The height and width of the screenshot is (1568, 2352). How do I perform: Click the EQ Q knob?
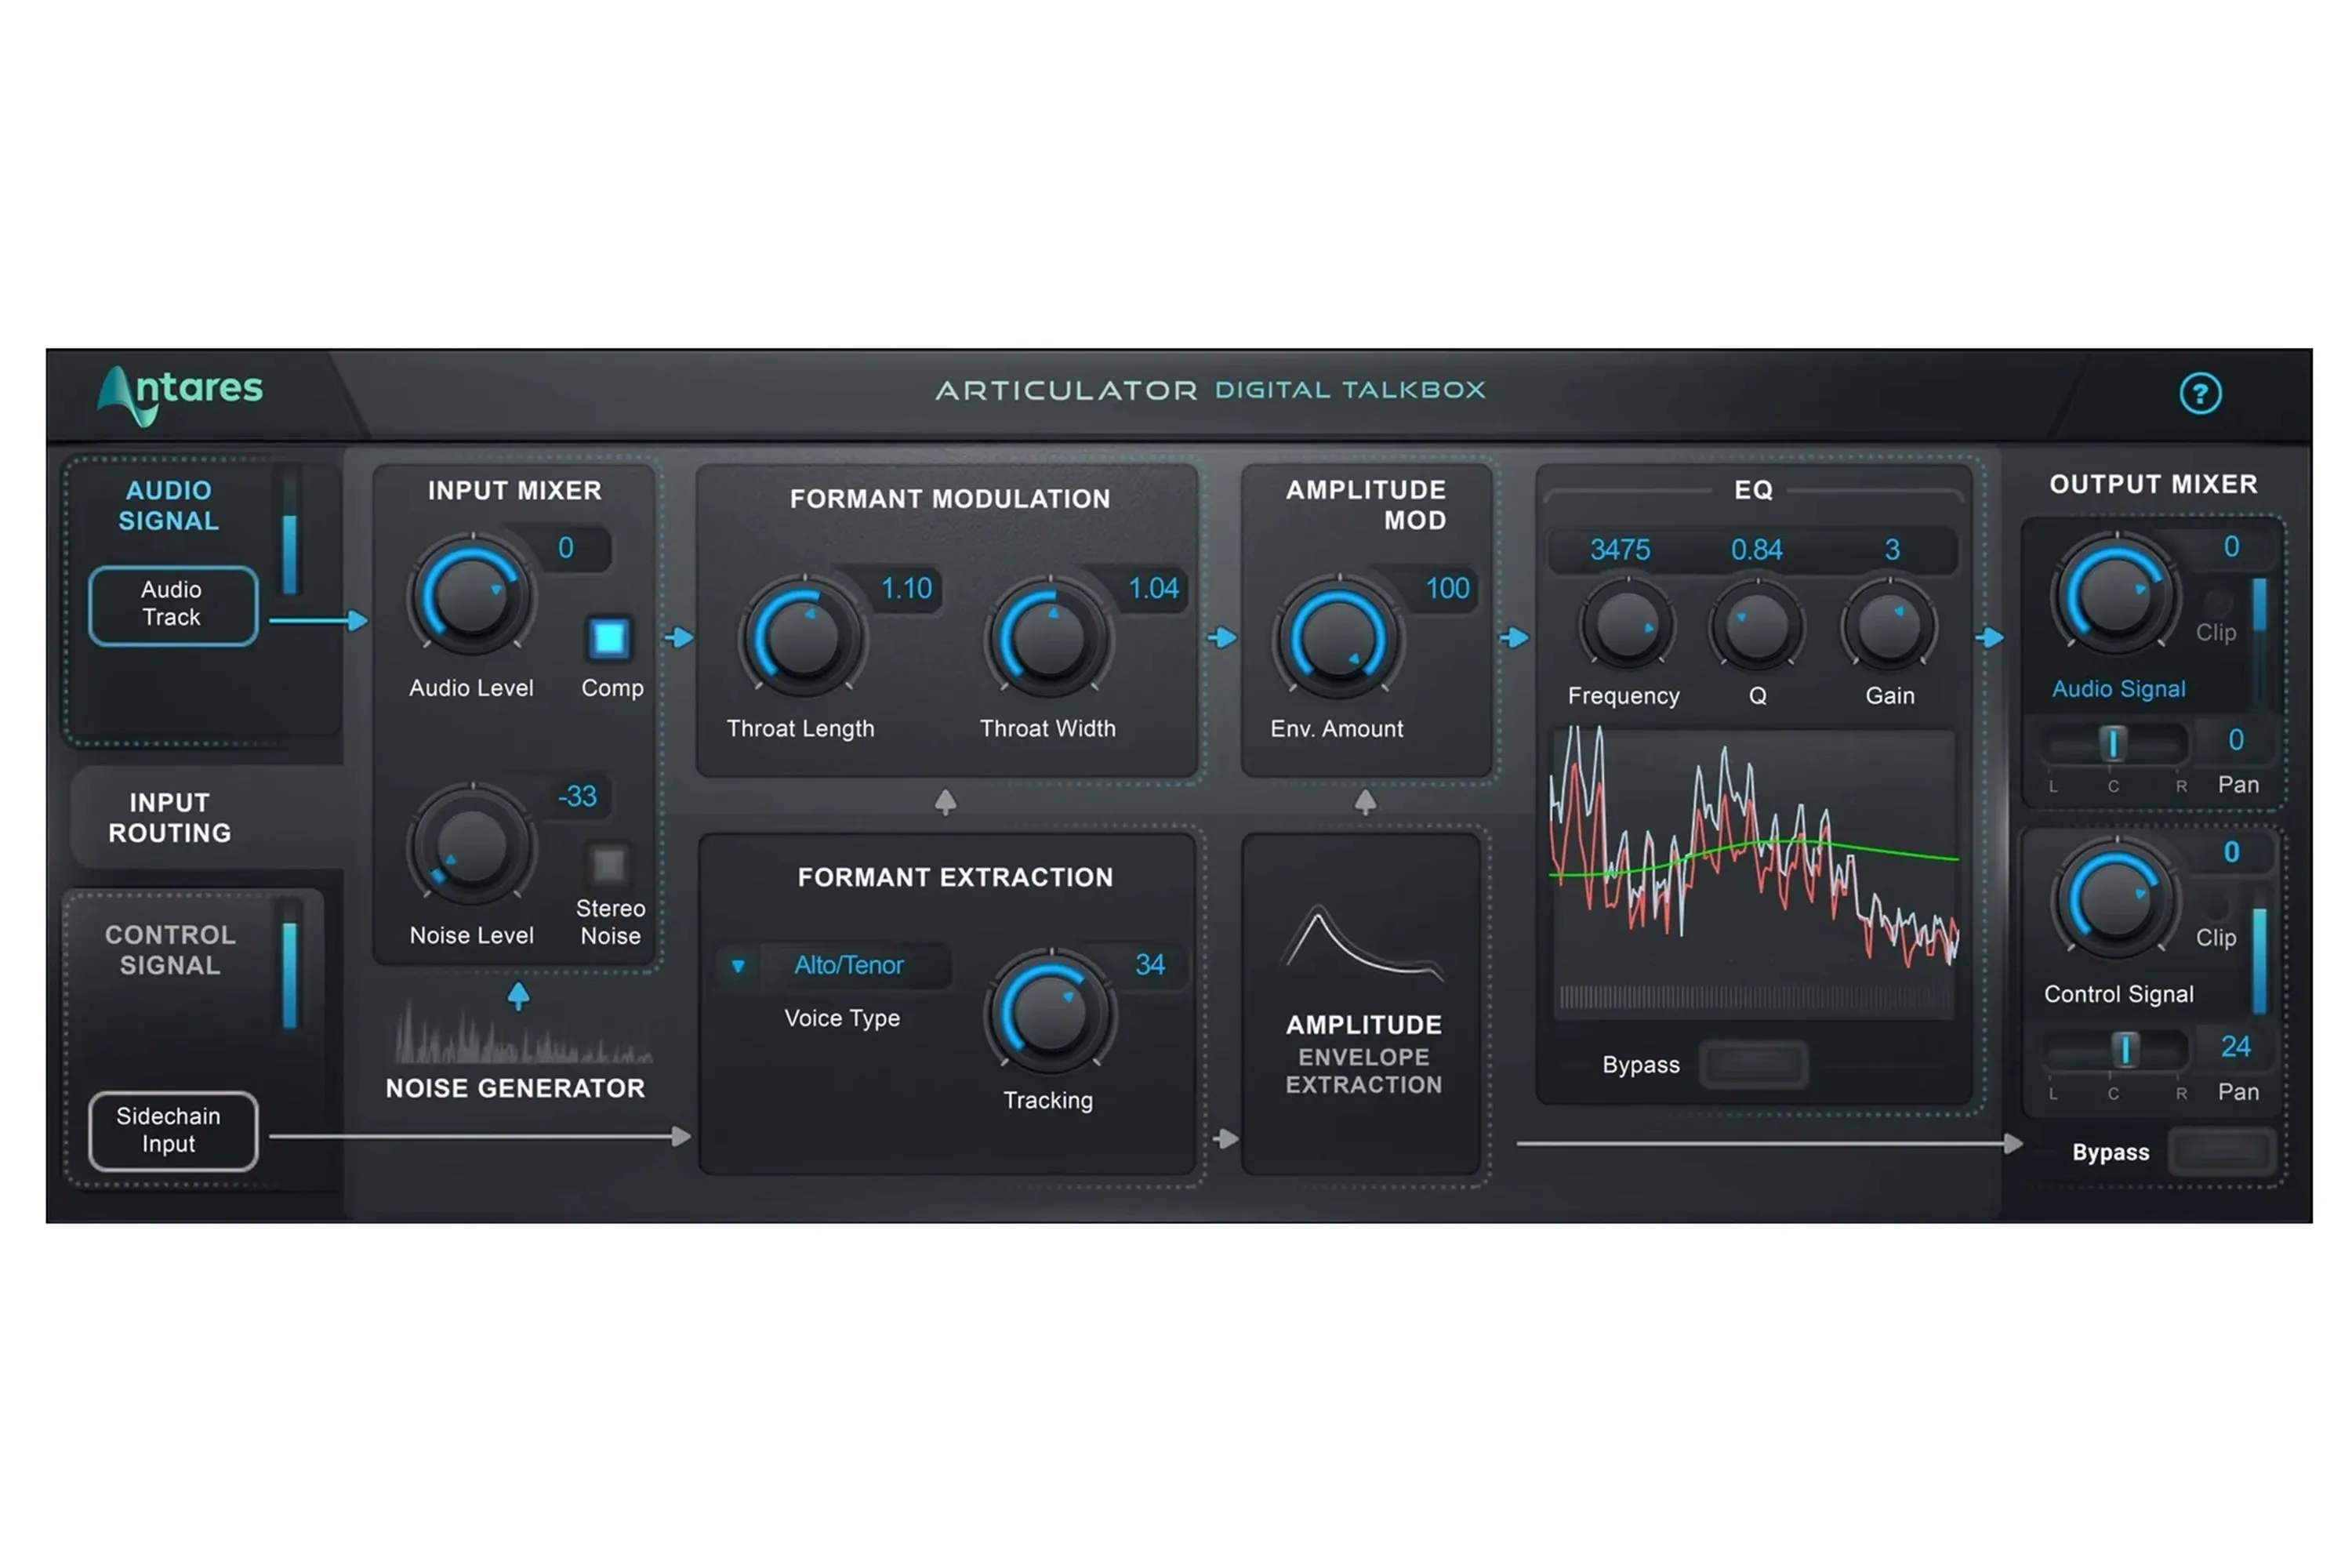pyautogui.click(x=1757, y=625)
